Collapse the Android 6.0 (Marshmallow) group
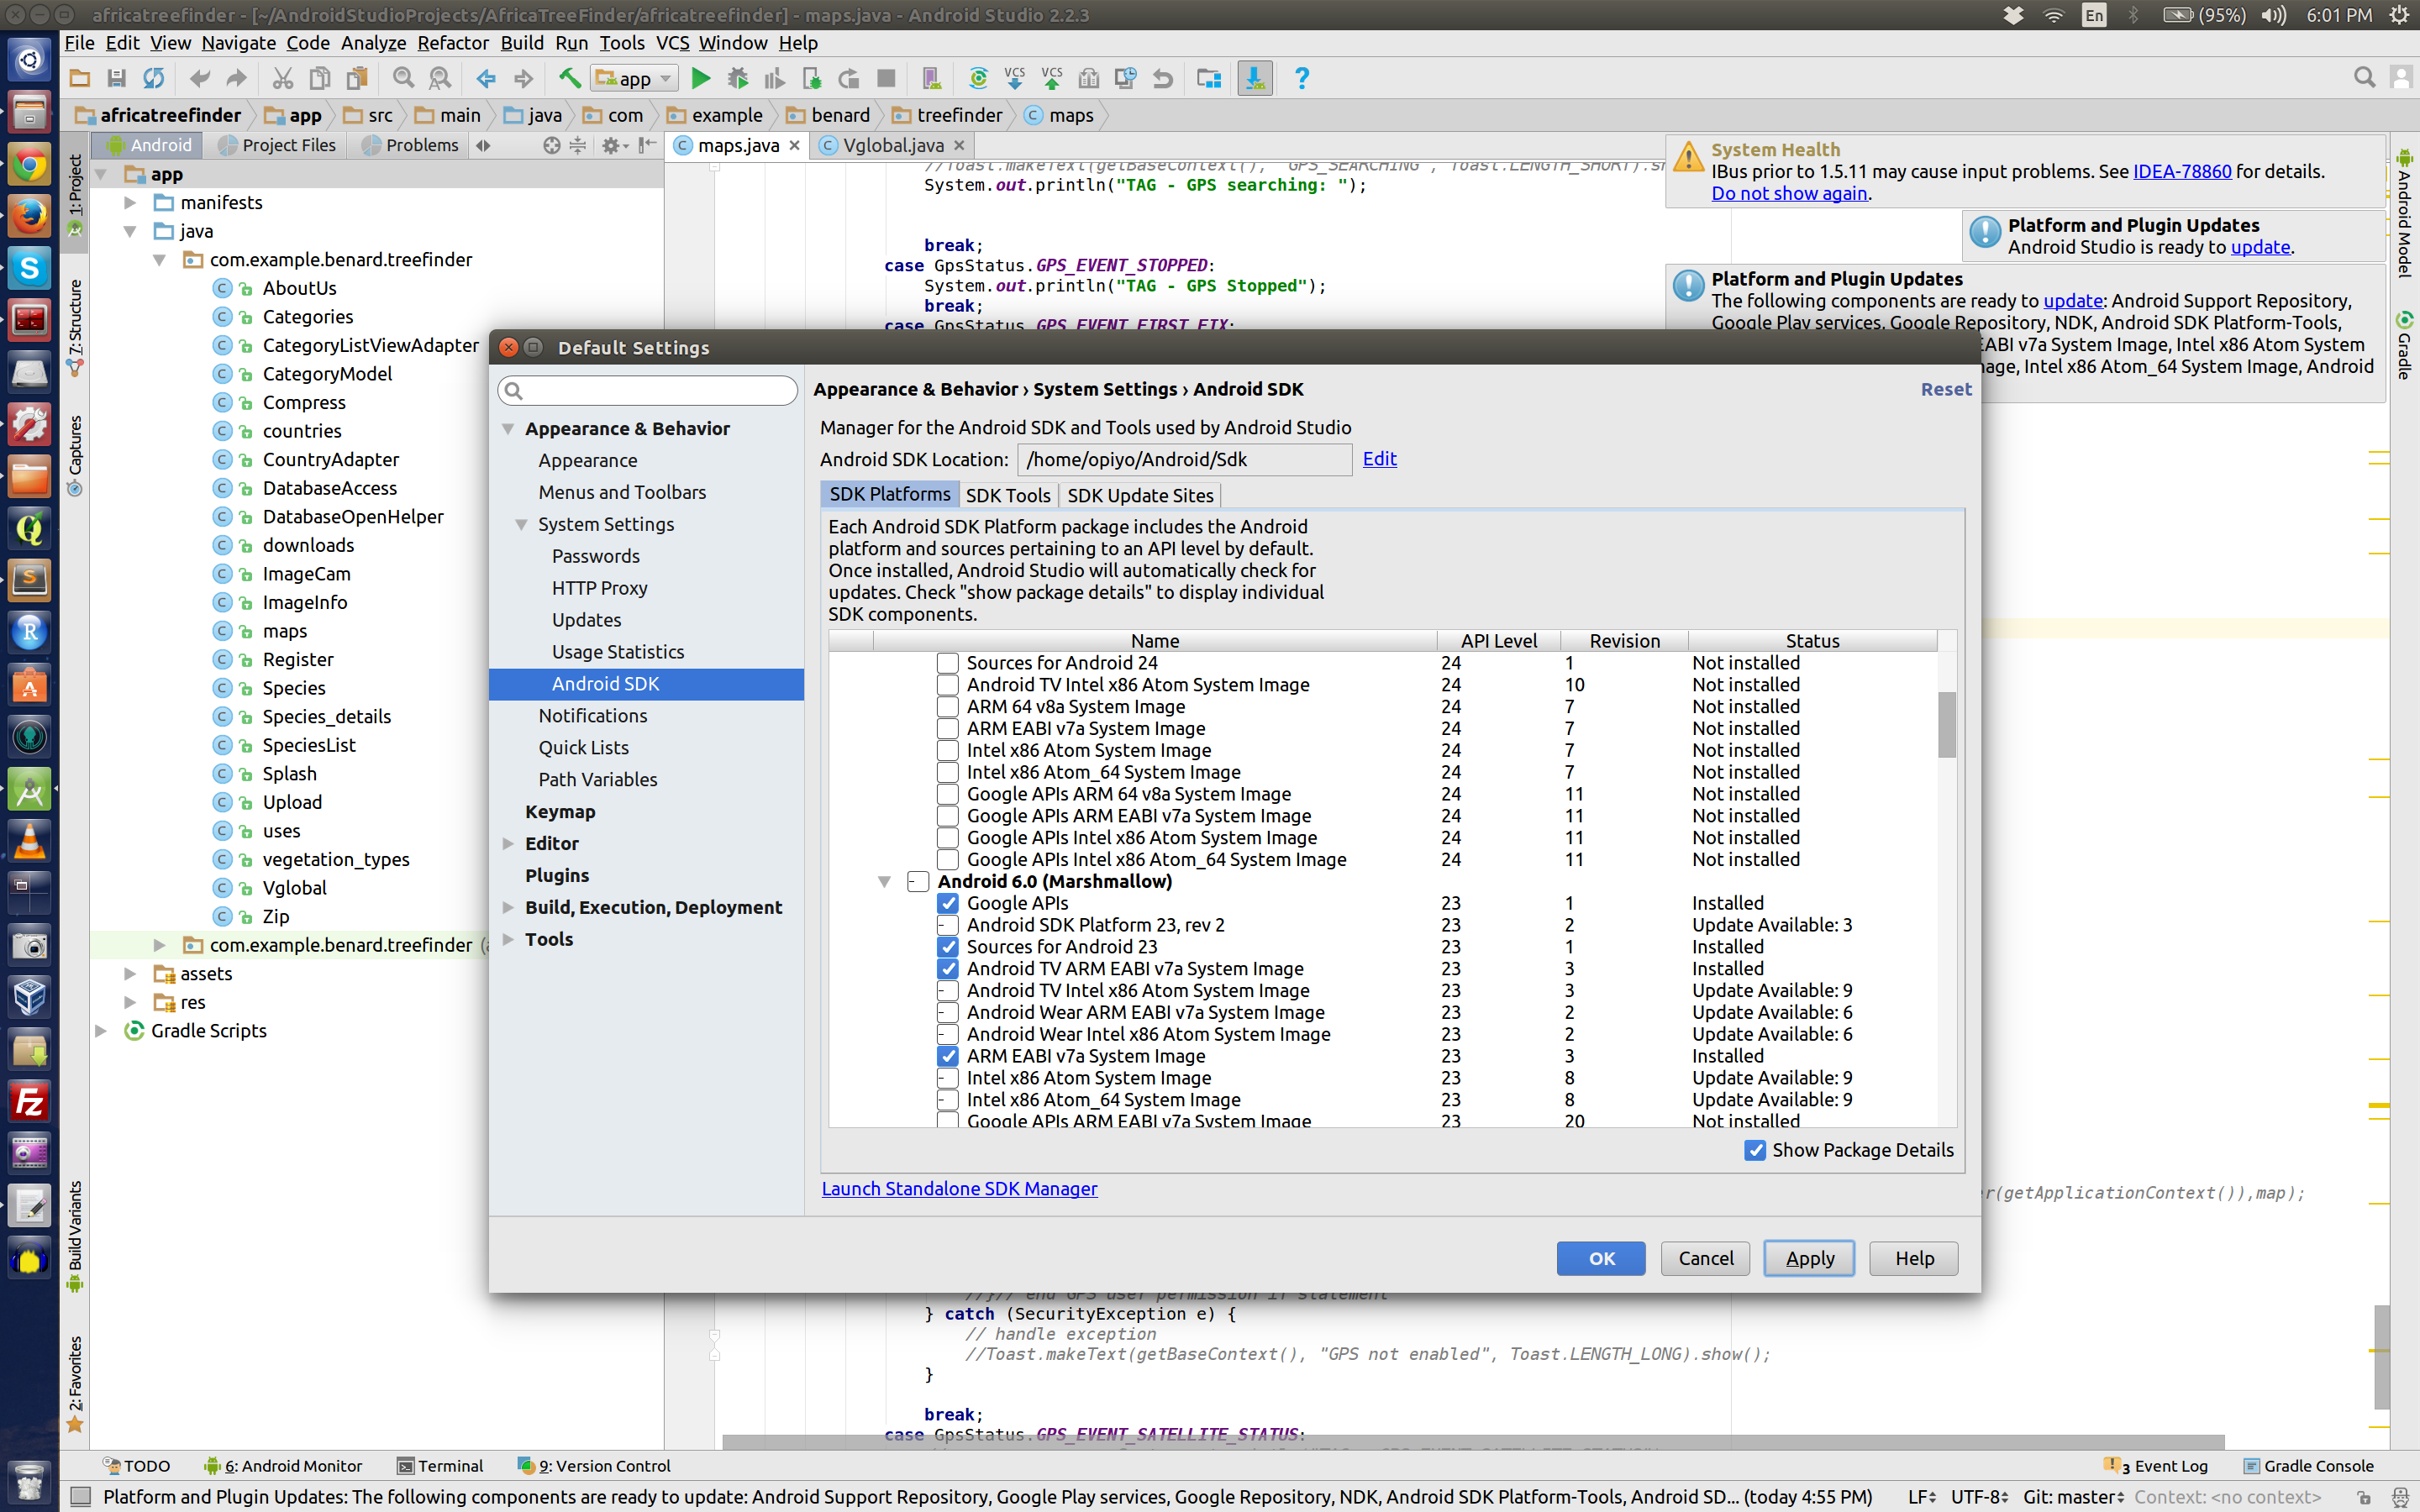Screen dimensions: 2420x1512 884,881
